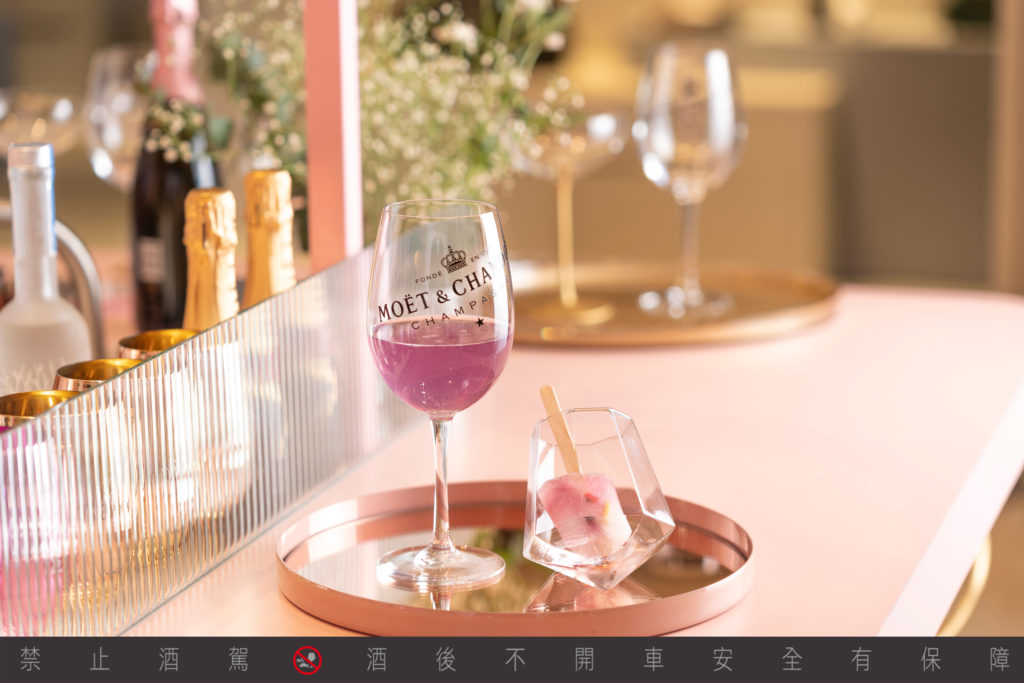This screenshot has width=1024, height=683.
Task: Click the character '駕' in the banner
Action: coord(238,659)
